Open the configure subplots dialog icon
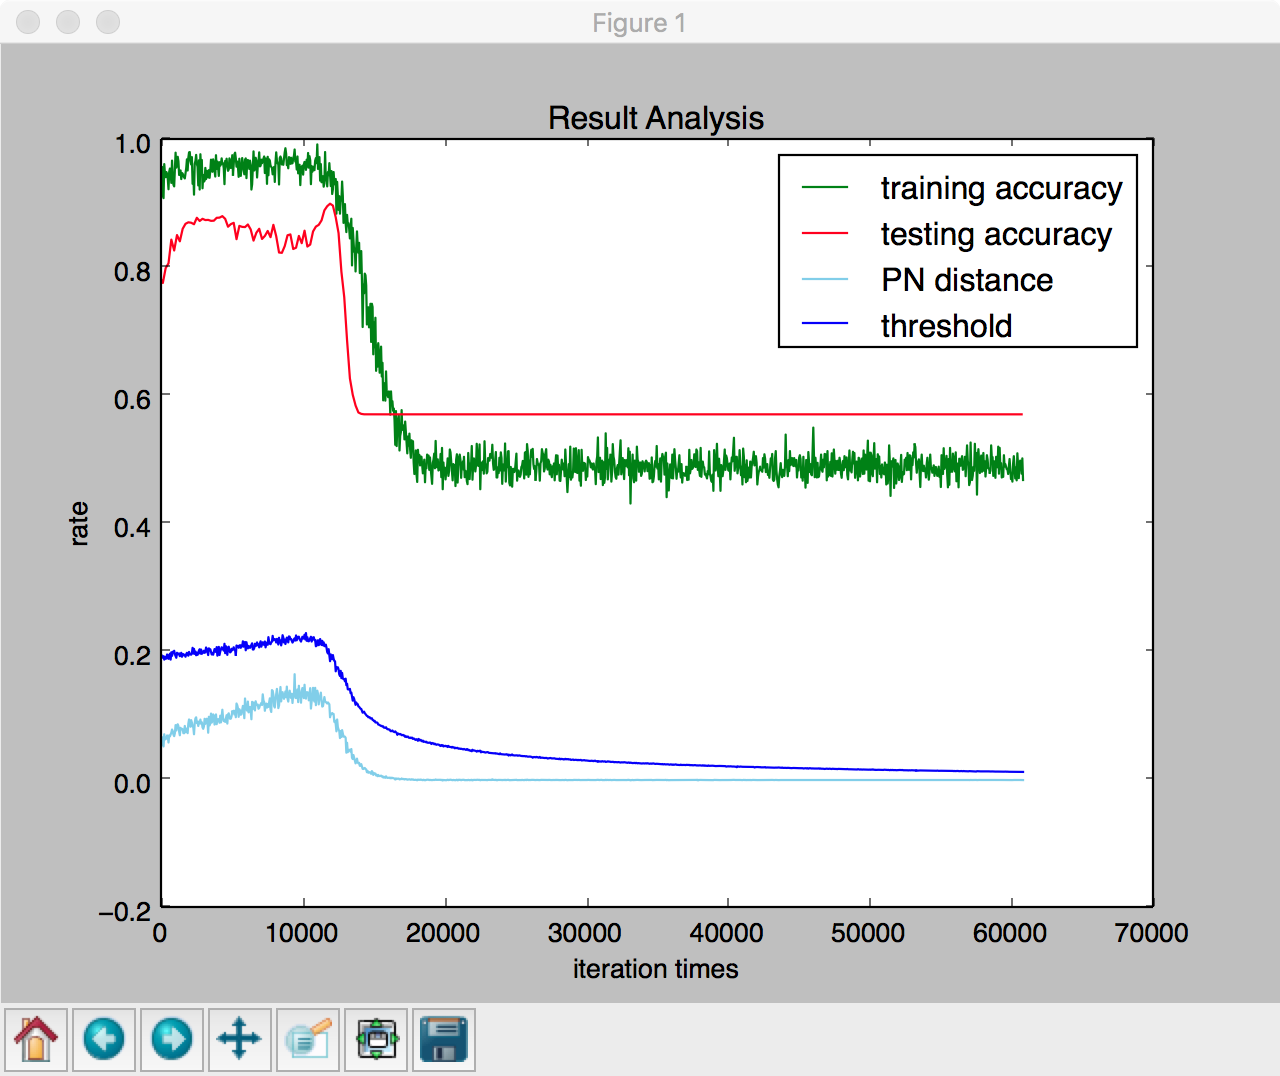This screenshot has width=1280, height=1076. tap(376, 1040)
